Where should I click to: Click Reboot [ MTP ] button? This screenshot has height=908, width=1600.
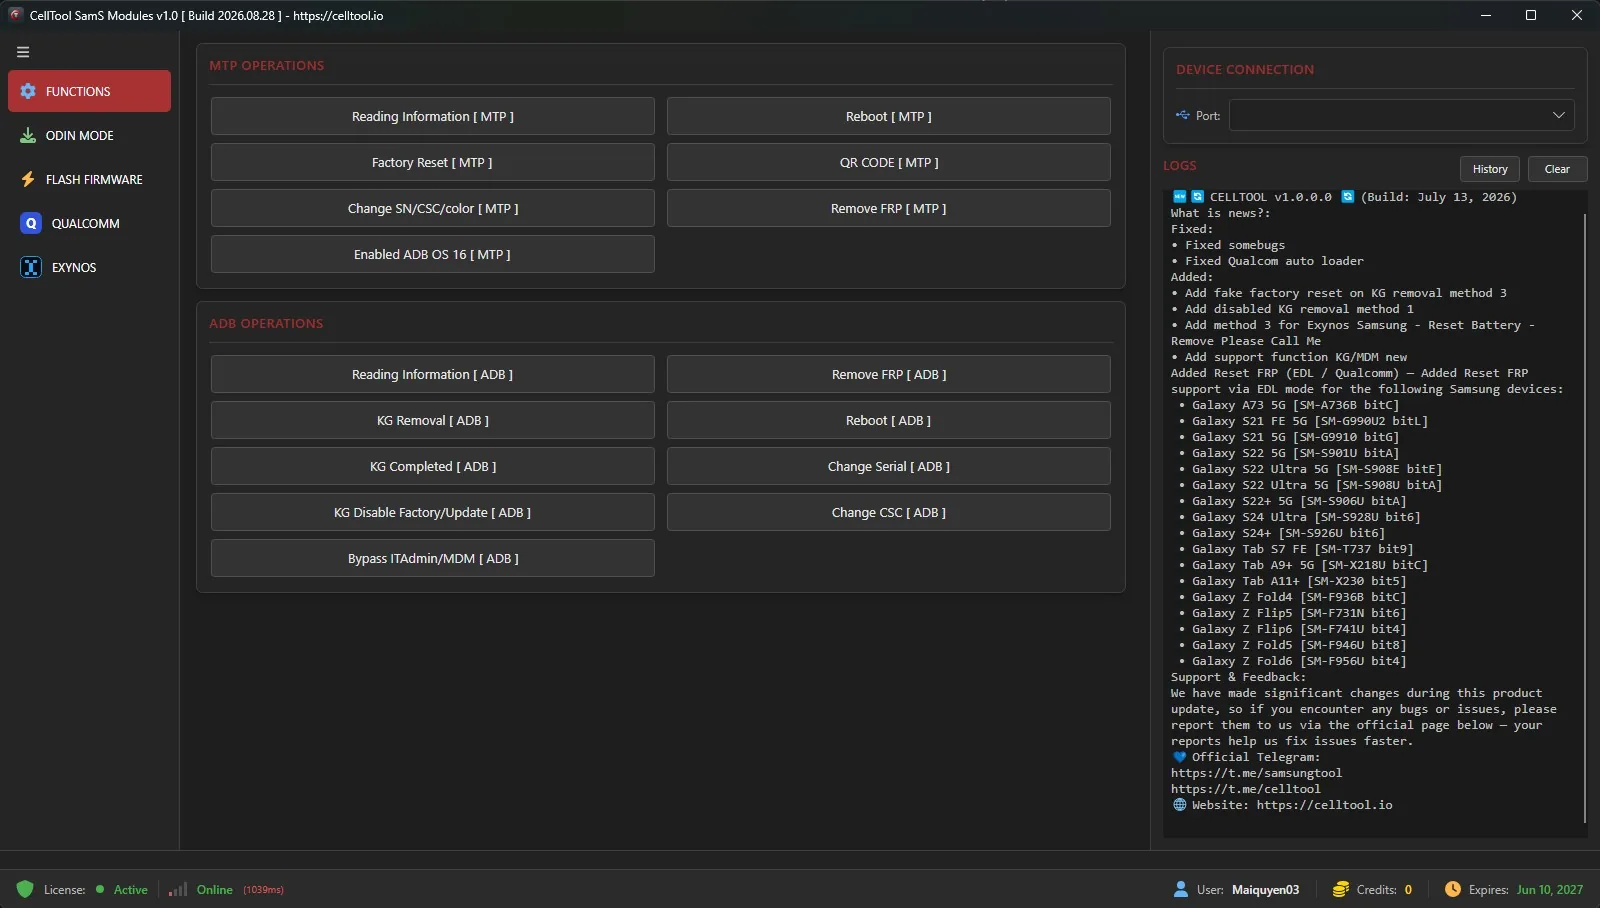click(x=888, y=116)
